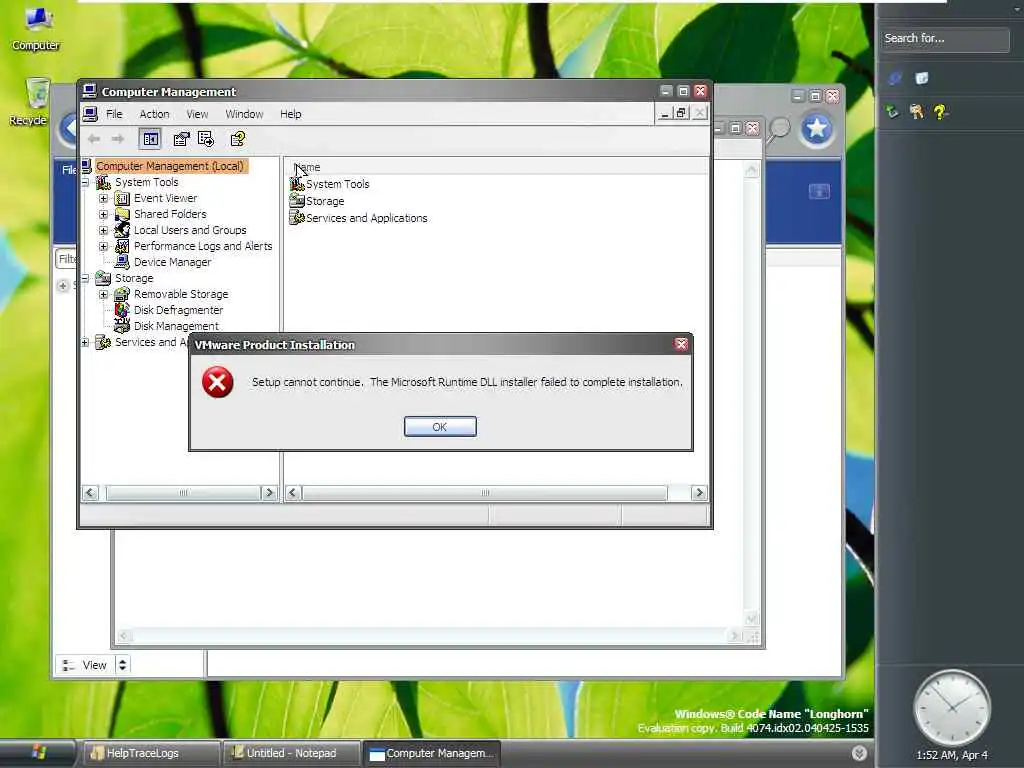Expand Services and Applications node
The image size is (1024, 768).
pos(86,342)
